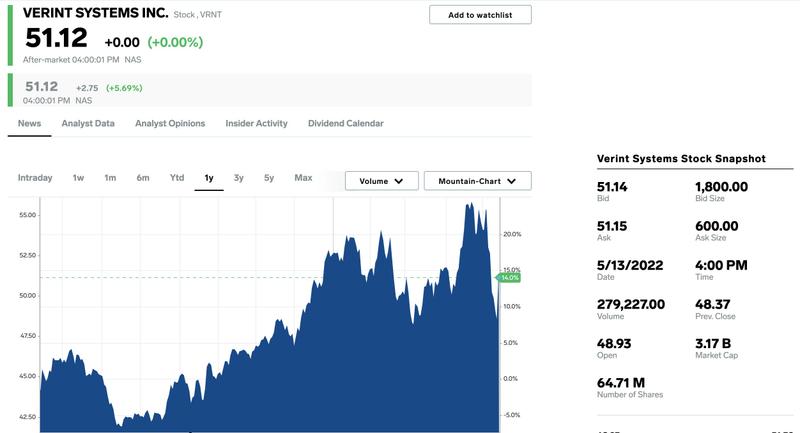Viewport: 800px width, 433px height.
Task: Click the After-market 04:00:01 PM timestamp
Action: tap(71, 60)
